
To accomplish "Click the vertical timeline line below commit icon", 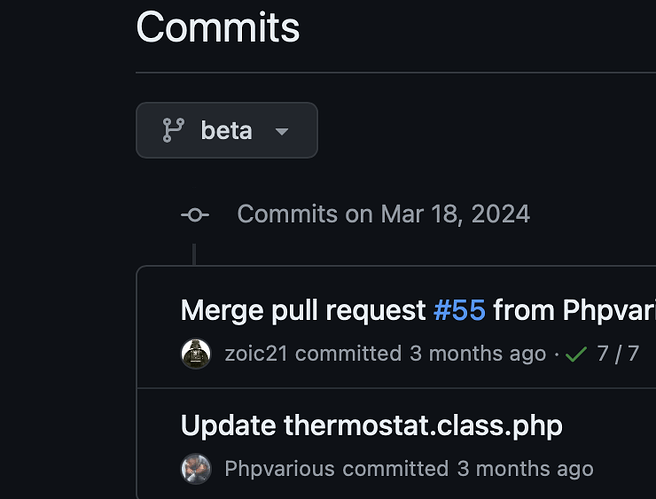I will [194, 254].
